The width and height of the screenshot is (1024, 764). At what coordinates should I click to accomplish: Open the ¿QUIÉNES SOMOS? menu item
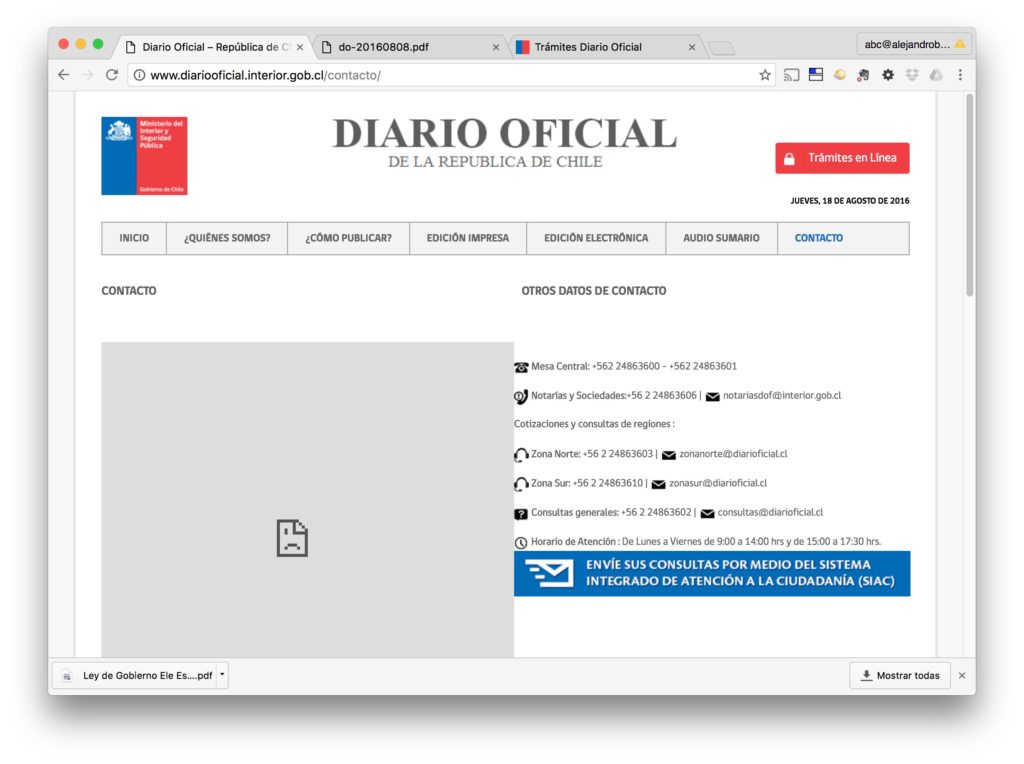tap(227, 238)
